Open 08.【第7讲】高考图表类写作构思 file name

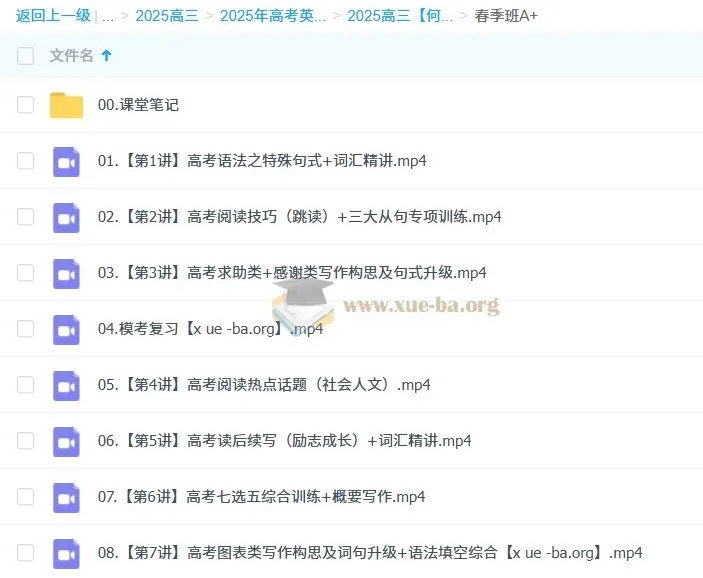pyautogui.click(x=370, y=553)
